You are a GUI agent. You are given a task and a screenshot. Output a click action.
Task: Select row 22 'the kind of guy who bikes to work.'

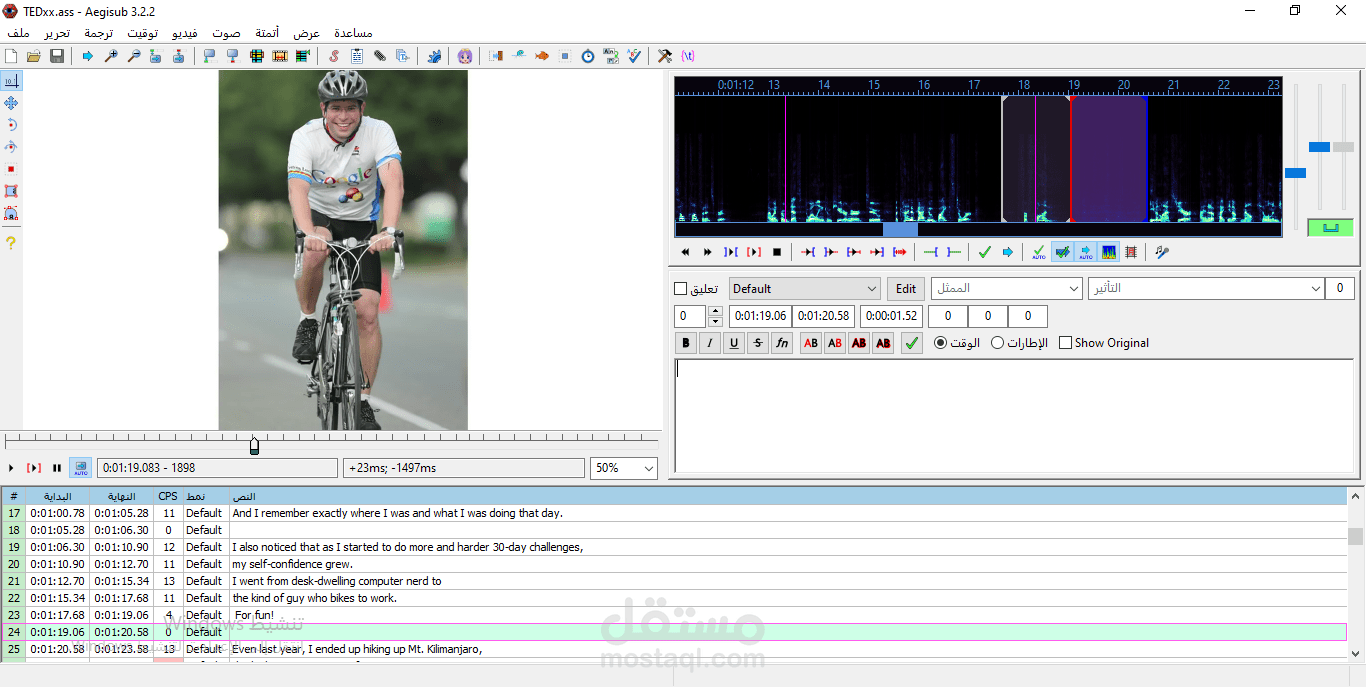pyautogui.click(x=674, y=598)
